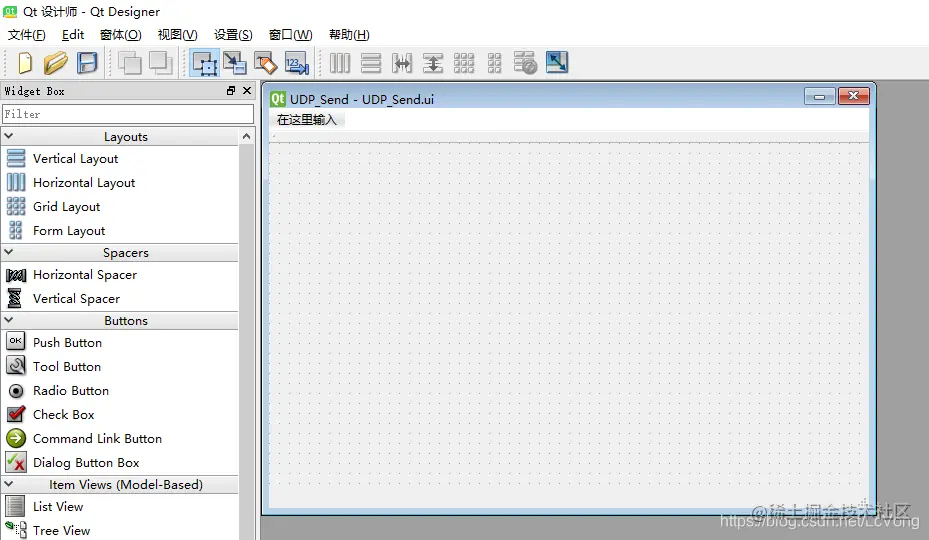
Task: Select the Vertical Spacer widget
Action: pos(76,299)
